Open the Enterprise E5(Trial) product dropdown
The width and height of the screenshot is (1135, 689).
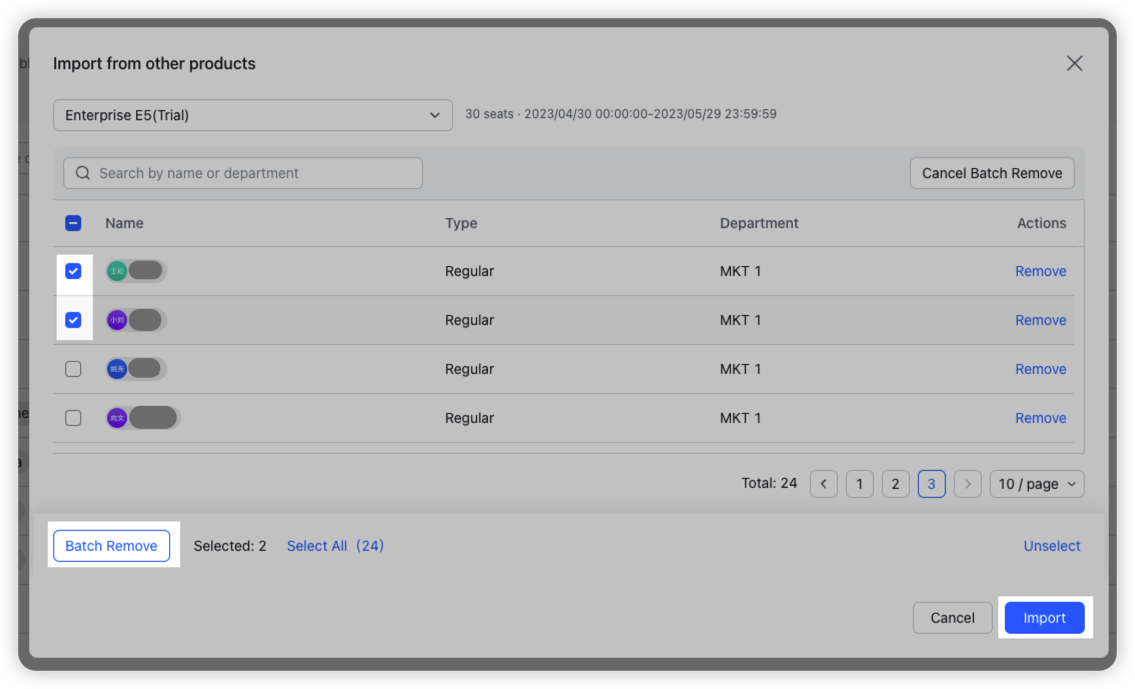click(252, 115)
